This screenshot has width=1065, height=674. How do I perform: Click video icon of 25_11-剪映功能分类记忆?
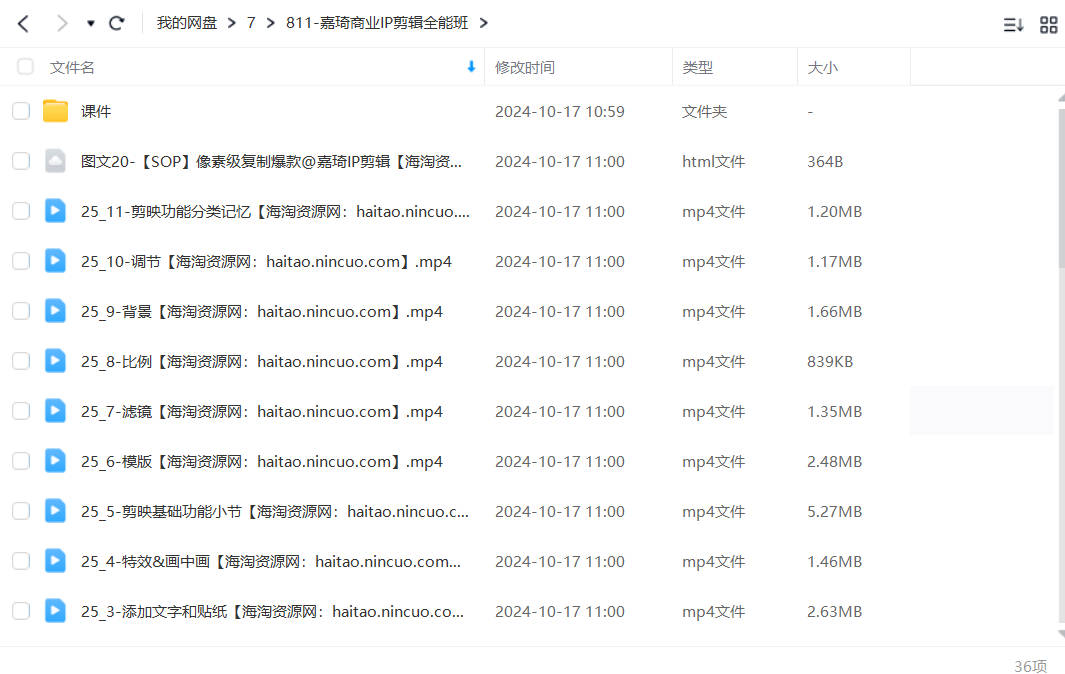pyautogui.click(x=55, y=211)
